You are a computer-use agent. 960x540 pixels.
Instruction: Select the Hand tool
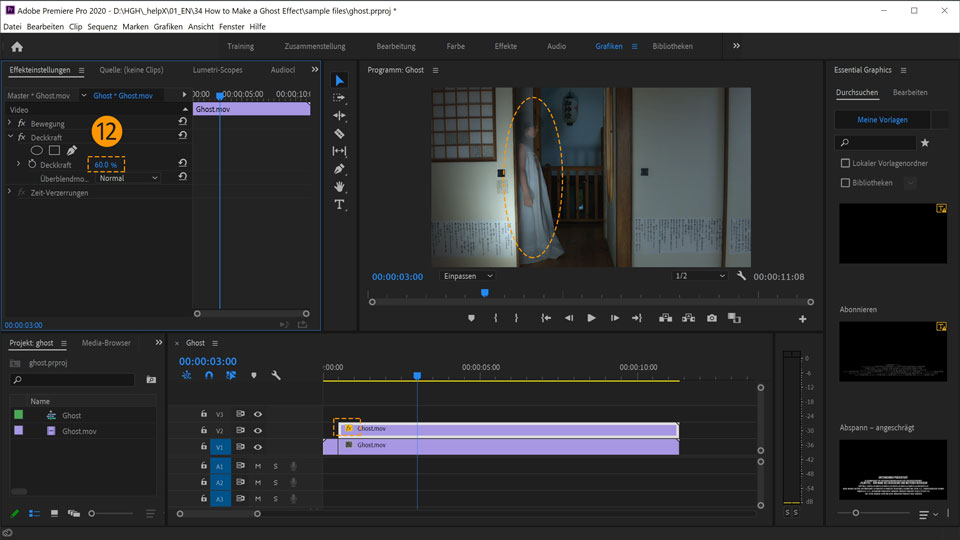coord(339,186)
